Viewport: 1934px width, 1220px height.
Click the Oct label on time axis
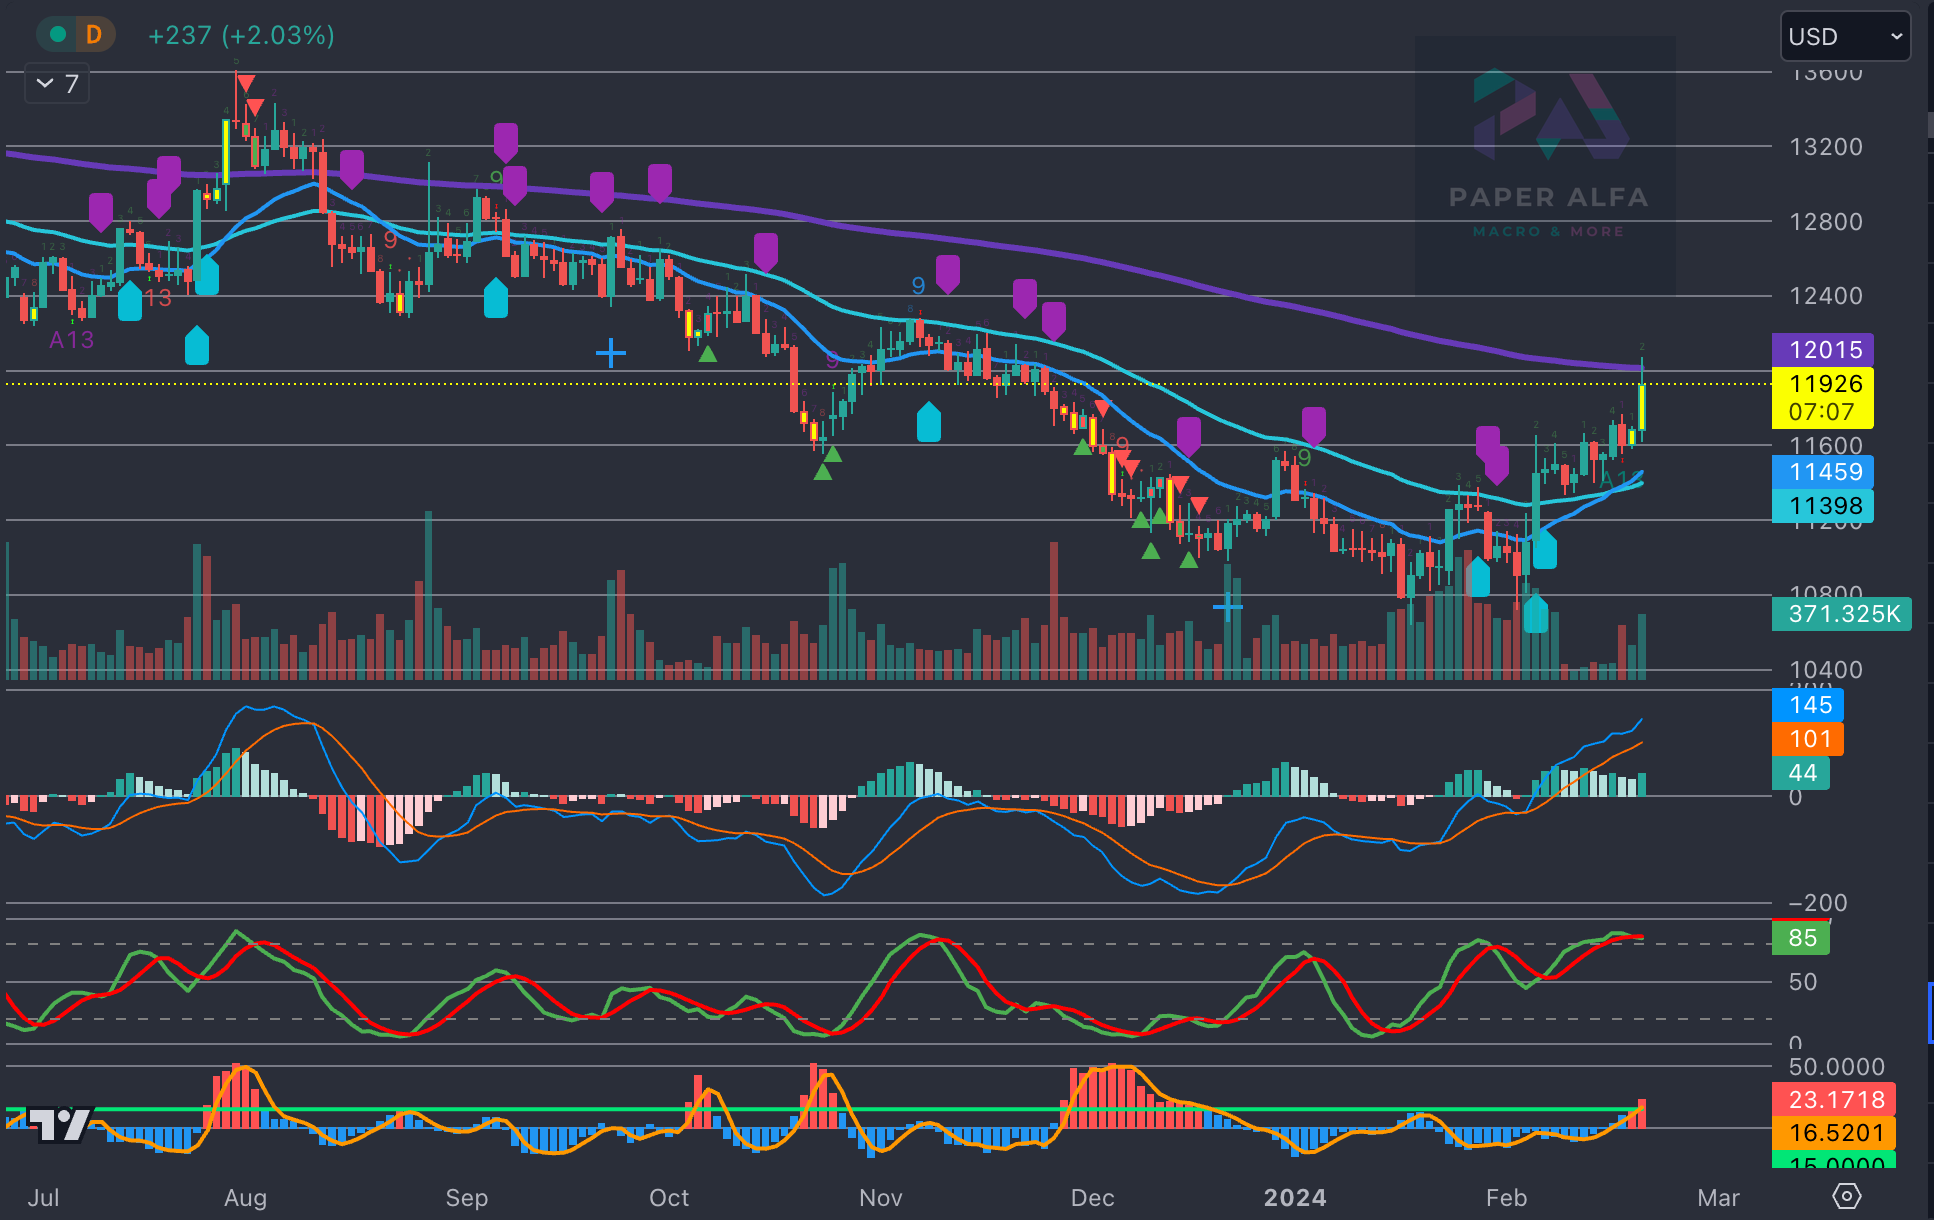(669, 1197)
